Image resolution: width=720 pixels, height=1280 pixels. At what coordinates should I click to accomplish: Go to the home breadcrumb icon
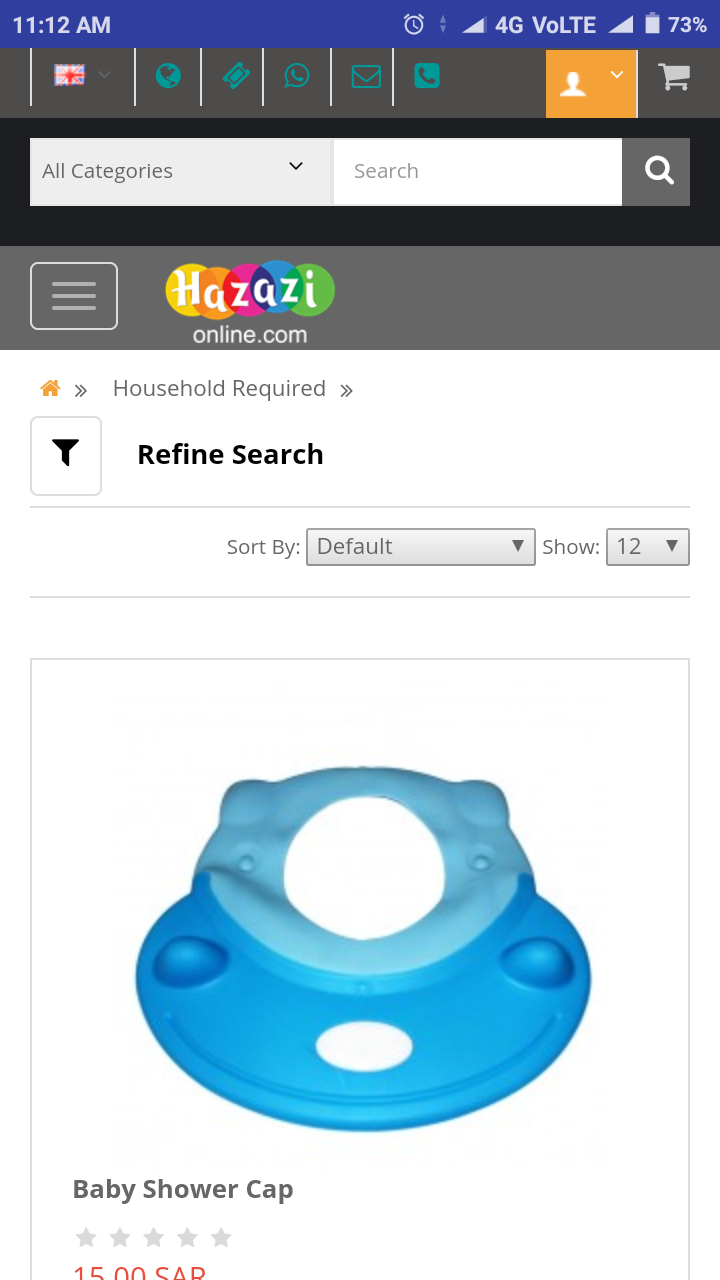point(50,388)
